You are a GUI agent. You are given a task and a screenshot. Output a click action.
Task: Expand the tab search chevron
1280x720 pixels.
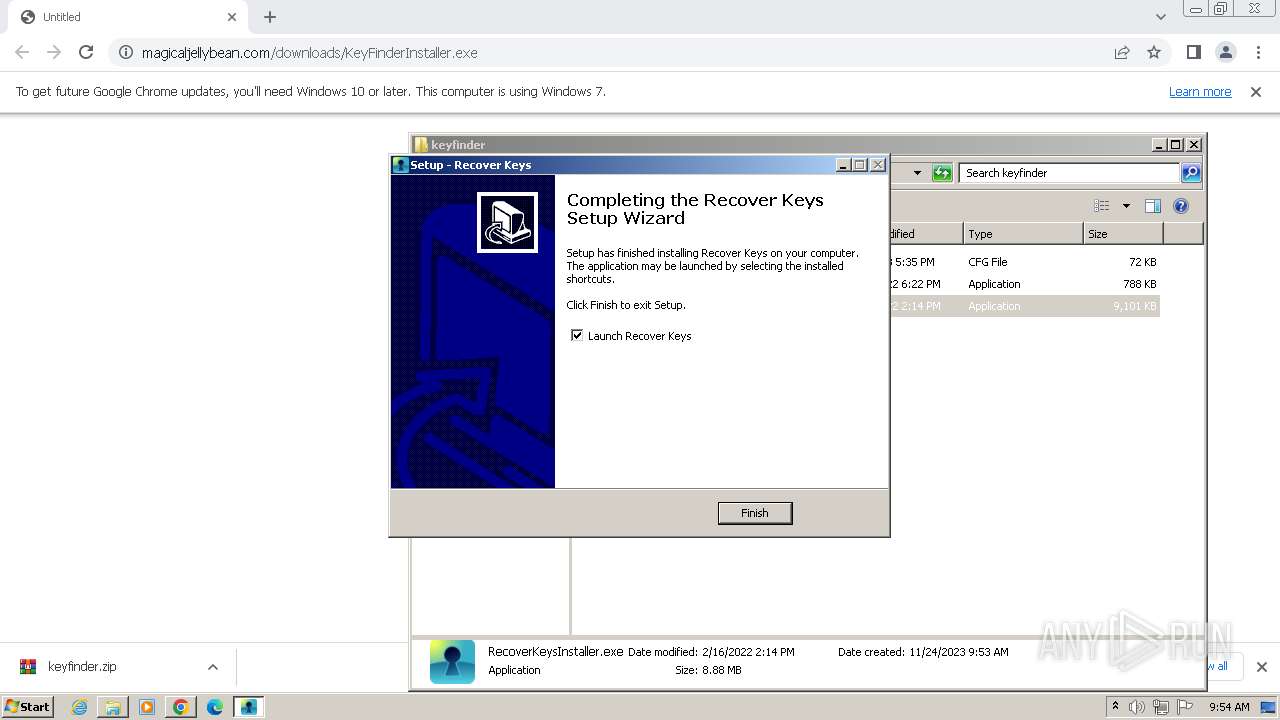(1160, 17)
